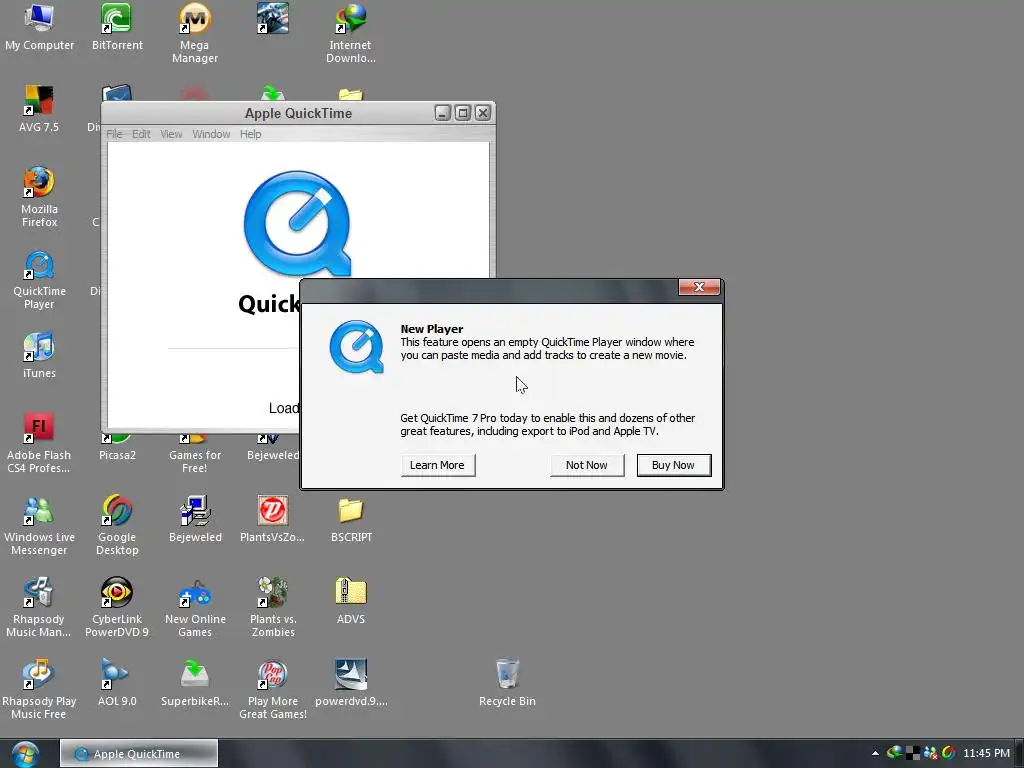Launch Adobe Flash CS4 Professional icon
The width and height of the screenshot is (1024, 768).
click(39, 443)
